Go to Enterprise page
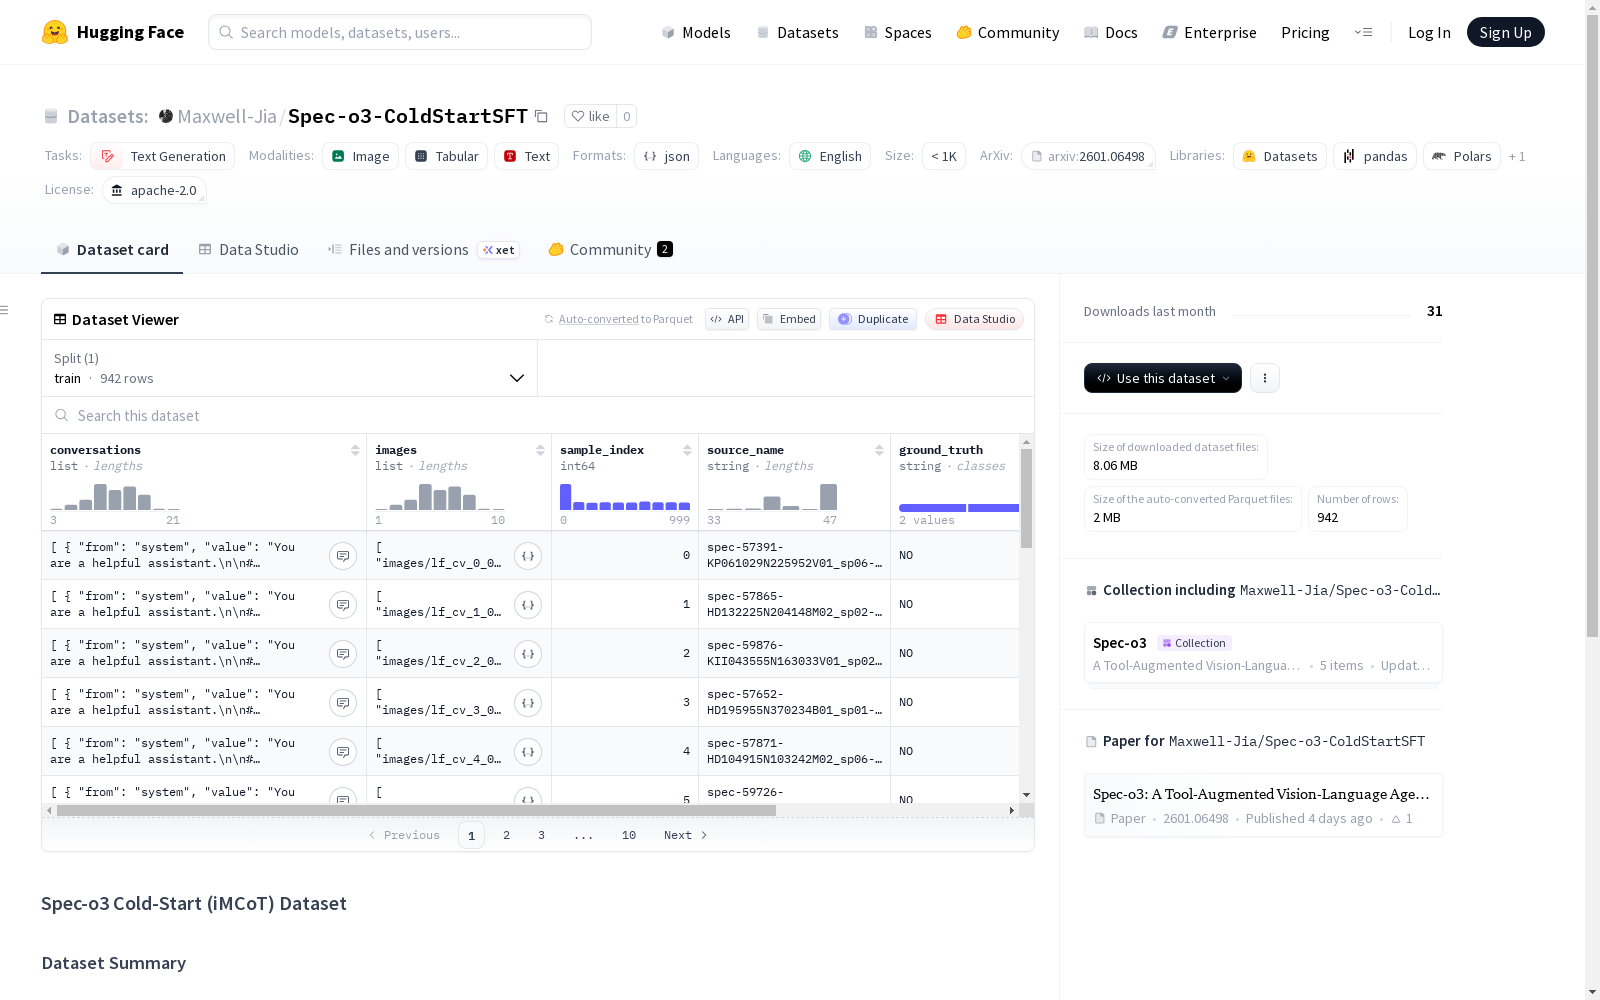The width and height of the screenshot is (1600, 1000). coord(1210,32)
